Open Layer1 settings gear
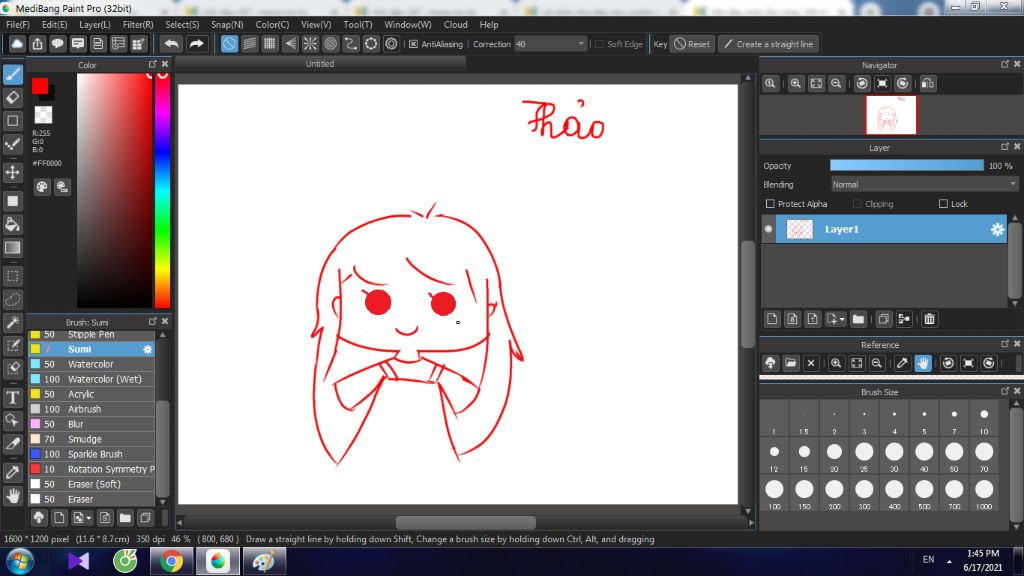Viewport: 1024px width, 576px height. [997, 229]
